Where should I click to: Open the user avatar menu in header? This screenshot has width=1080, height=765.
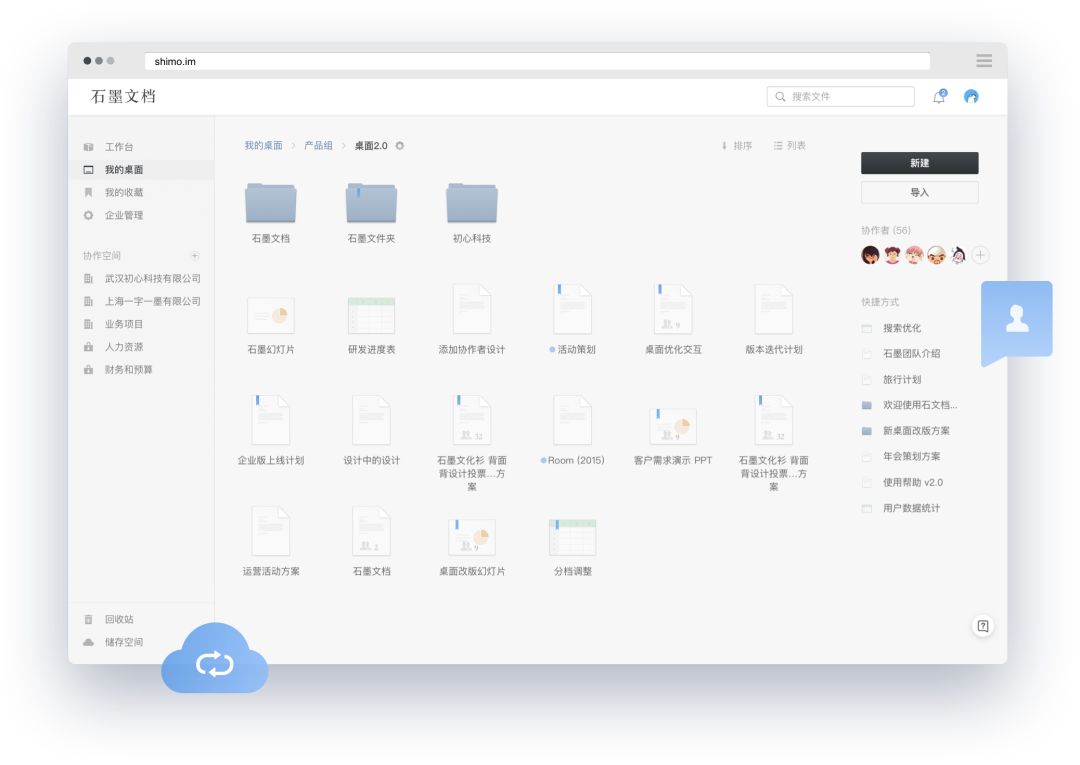click(x=971, y=96)
